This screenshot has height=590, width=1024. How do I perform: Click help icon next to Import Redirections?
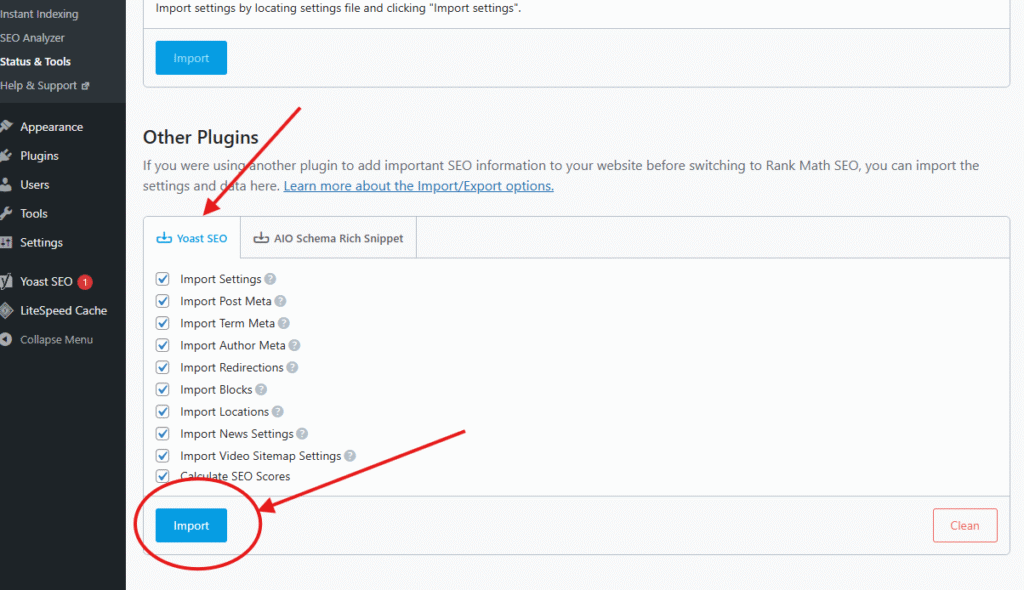pos(293,368)
